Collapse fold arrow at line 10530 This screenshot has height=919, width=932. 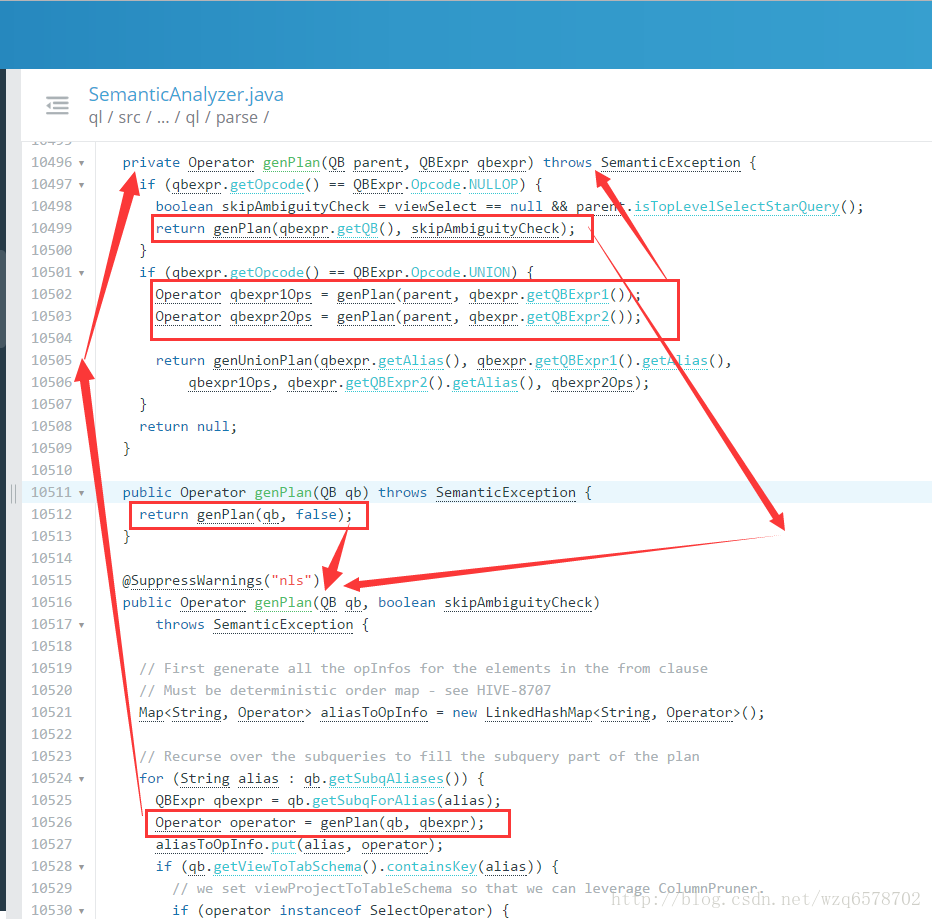point(81,911)
